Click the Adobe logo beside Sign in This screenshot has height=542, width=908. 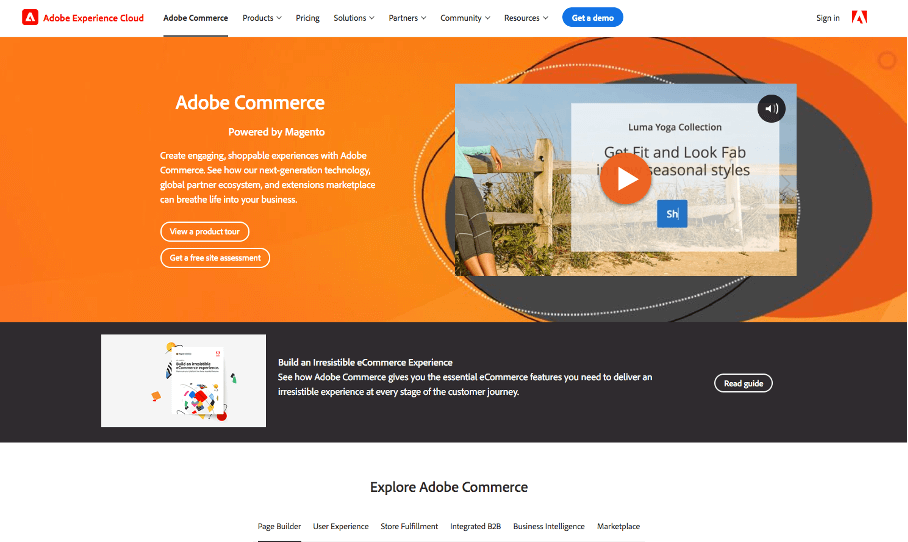(x=859, y=17)
